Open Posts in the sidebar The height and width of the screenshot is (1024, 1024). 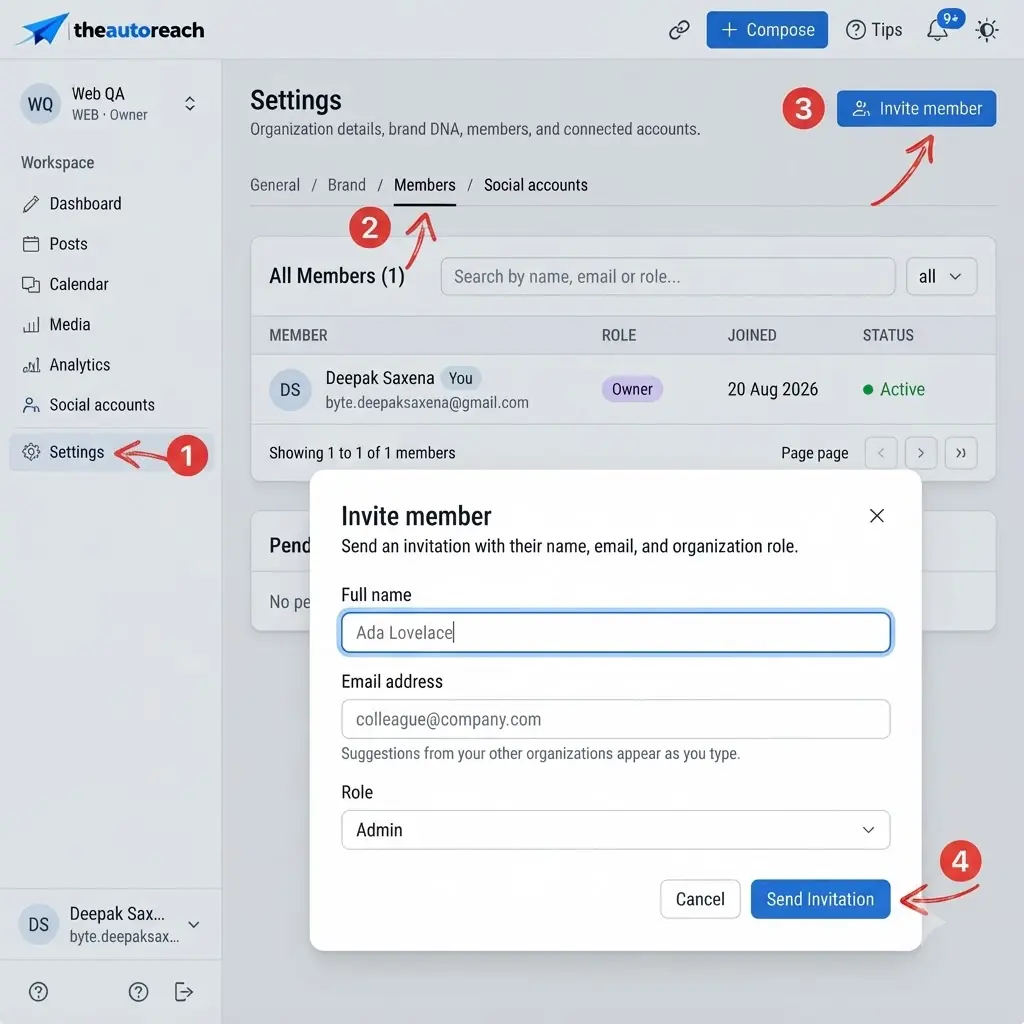[68, 244]
